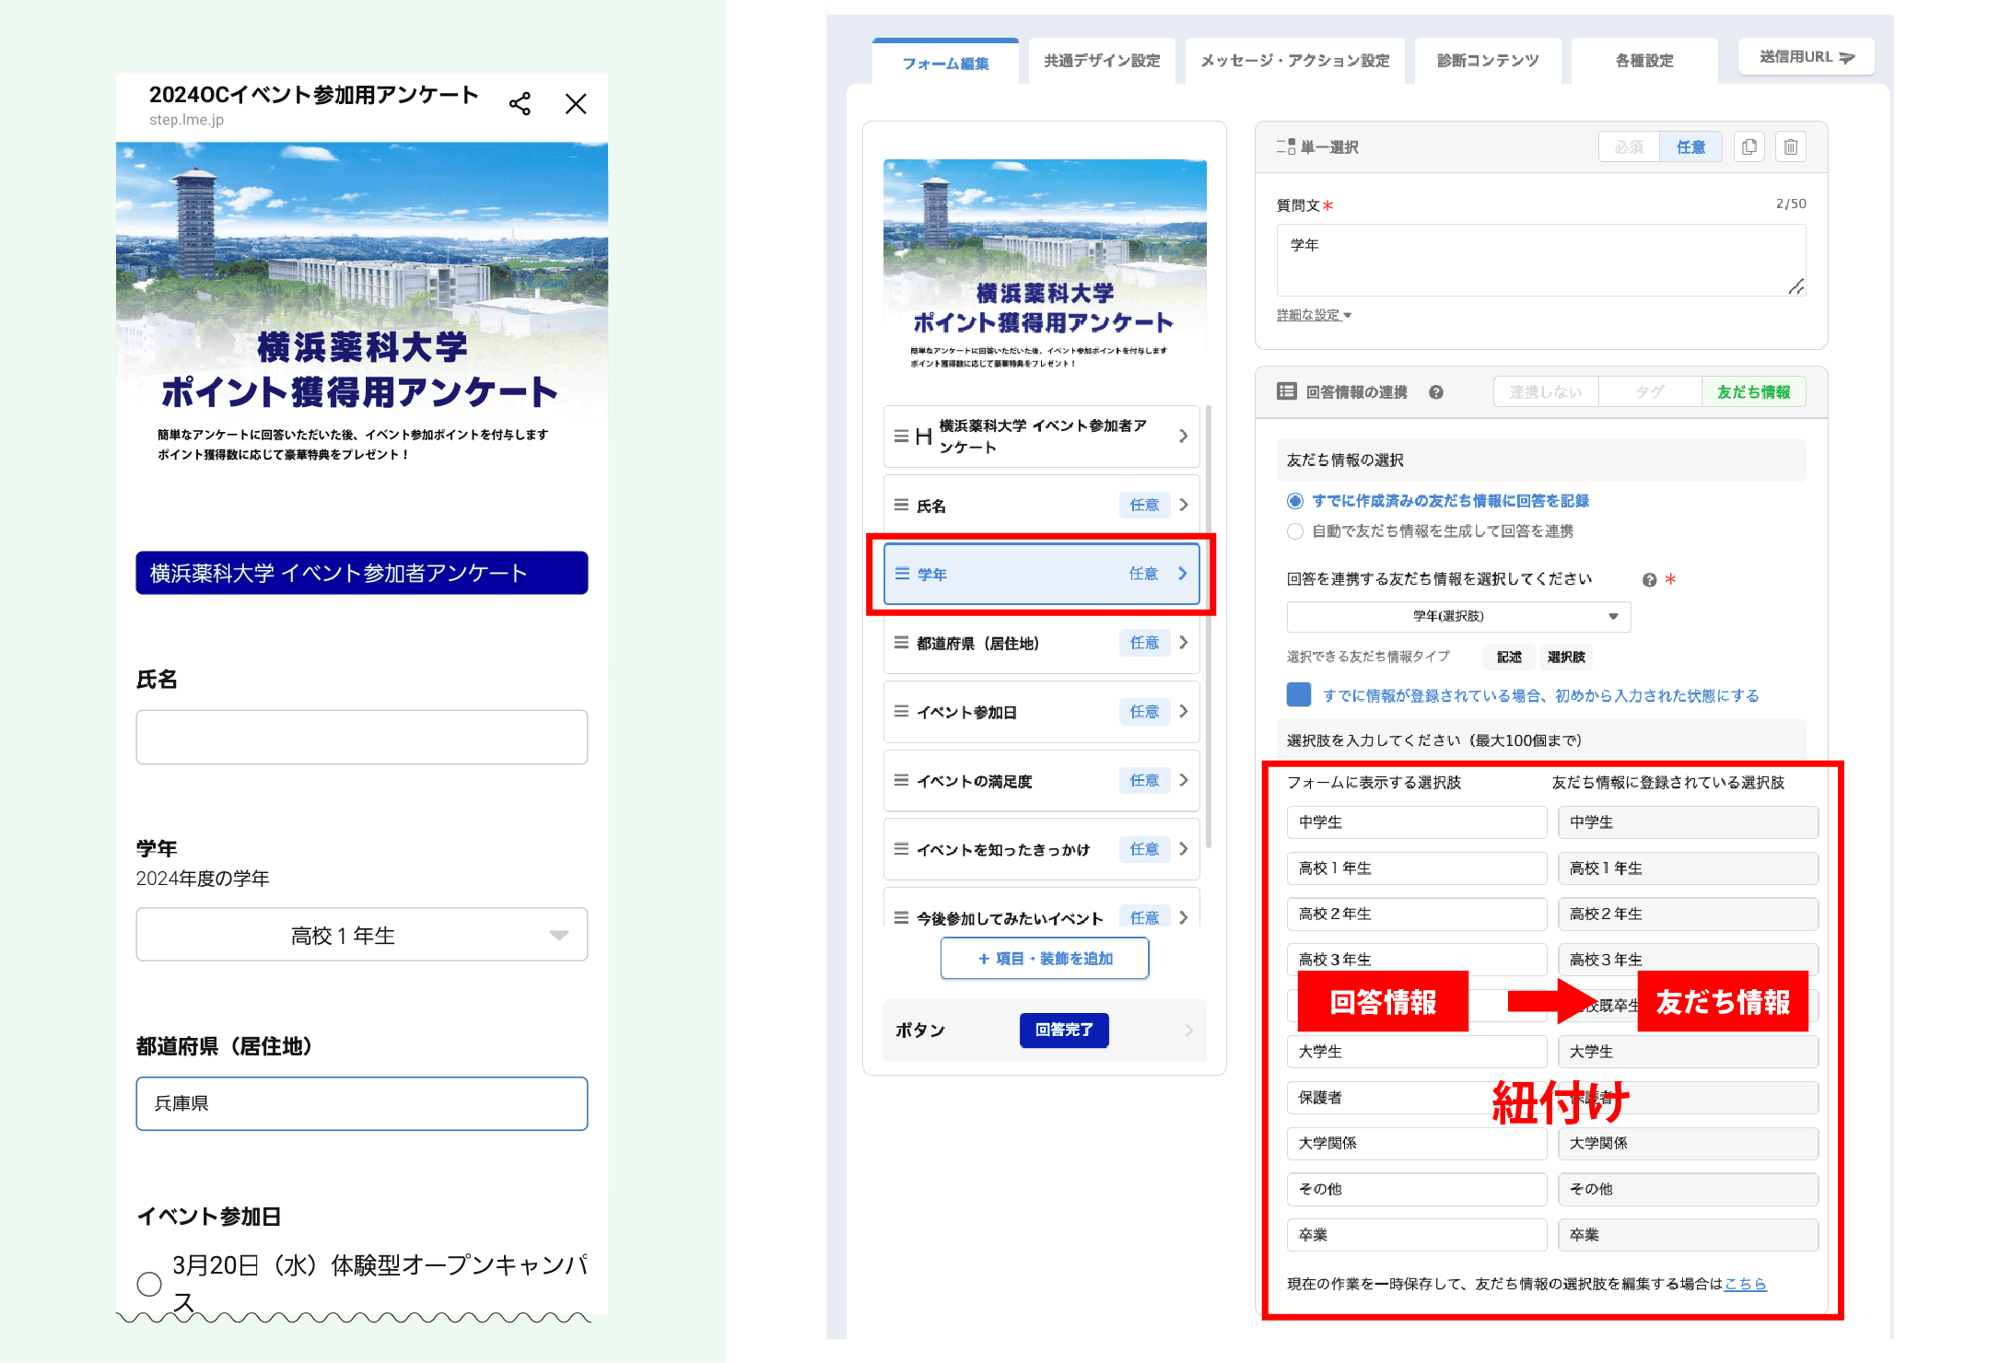Select the 自動で友だち情報を生成して回答を連携 radio option

[1295, 531]
